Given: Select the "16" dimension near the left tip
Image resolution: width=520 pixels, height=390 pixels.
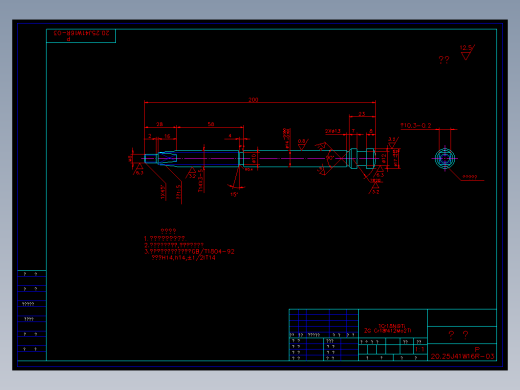Looking at the screenshot, I should point(167,136).
